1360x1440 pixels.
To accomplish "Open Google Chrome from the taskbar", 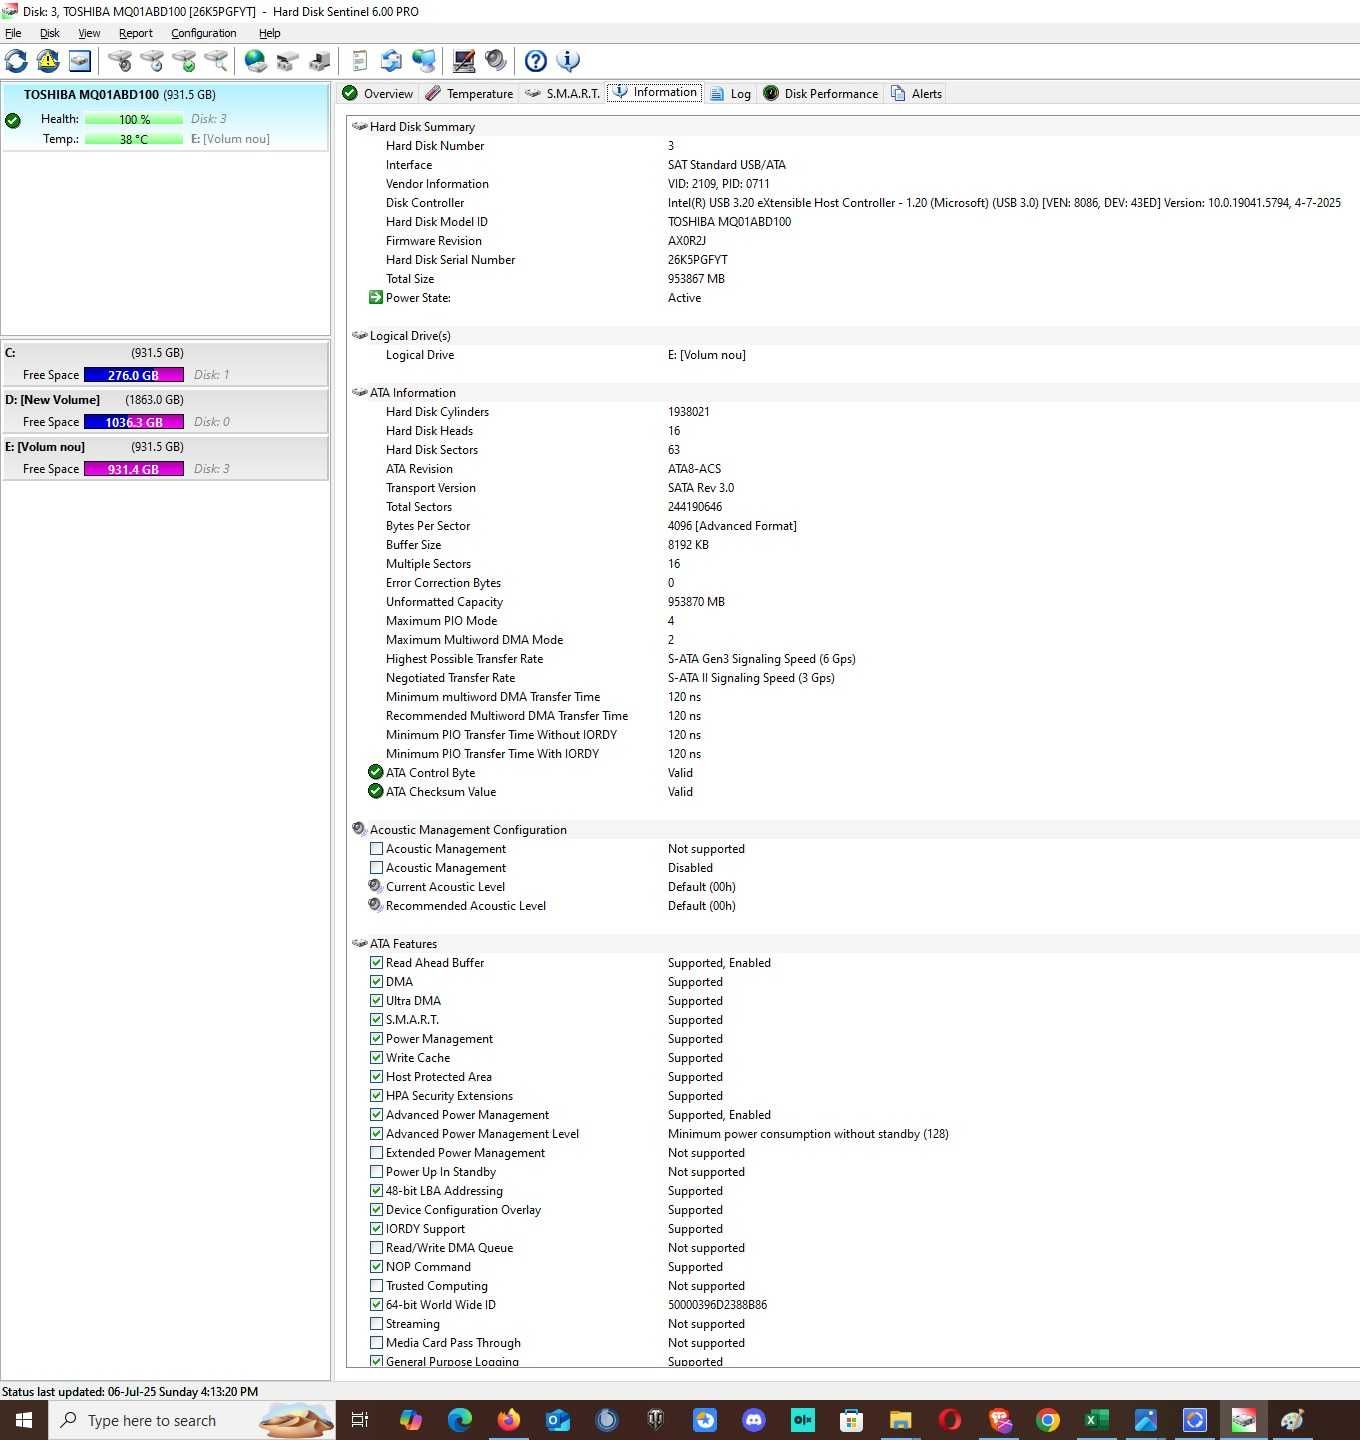I will 1048,1420.
